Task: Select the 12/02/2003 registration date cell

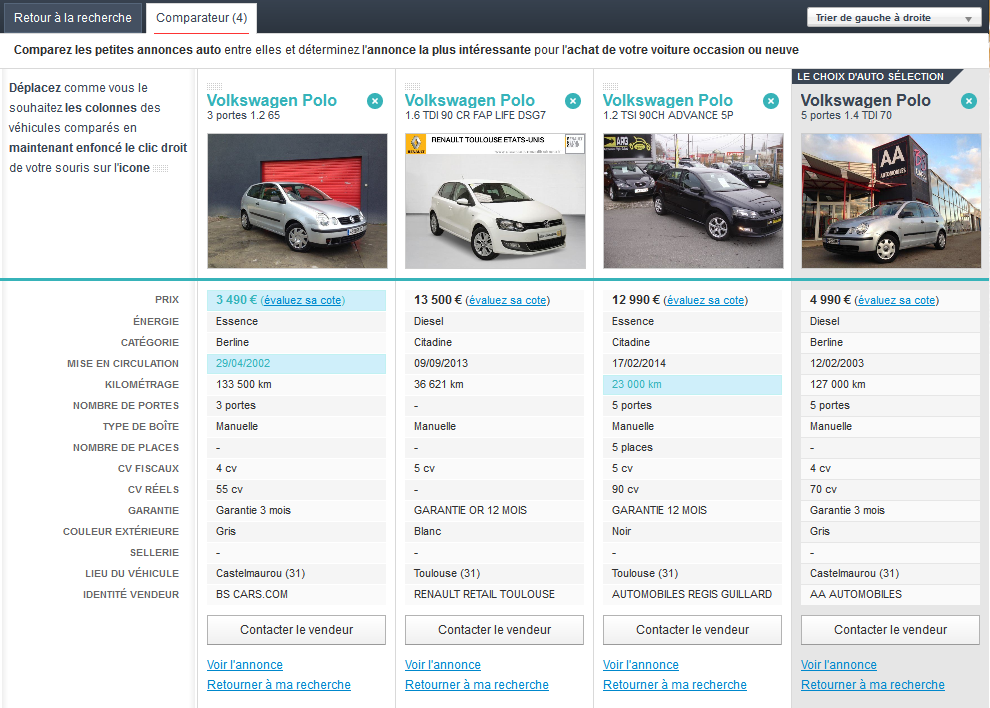Action: [890, 364]
